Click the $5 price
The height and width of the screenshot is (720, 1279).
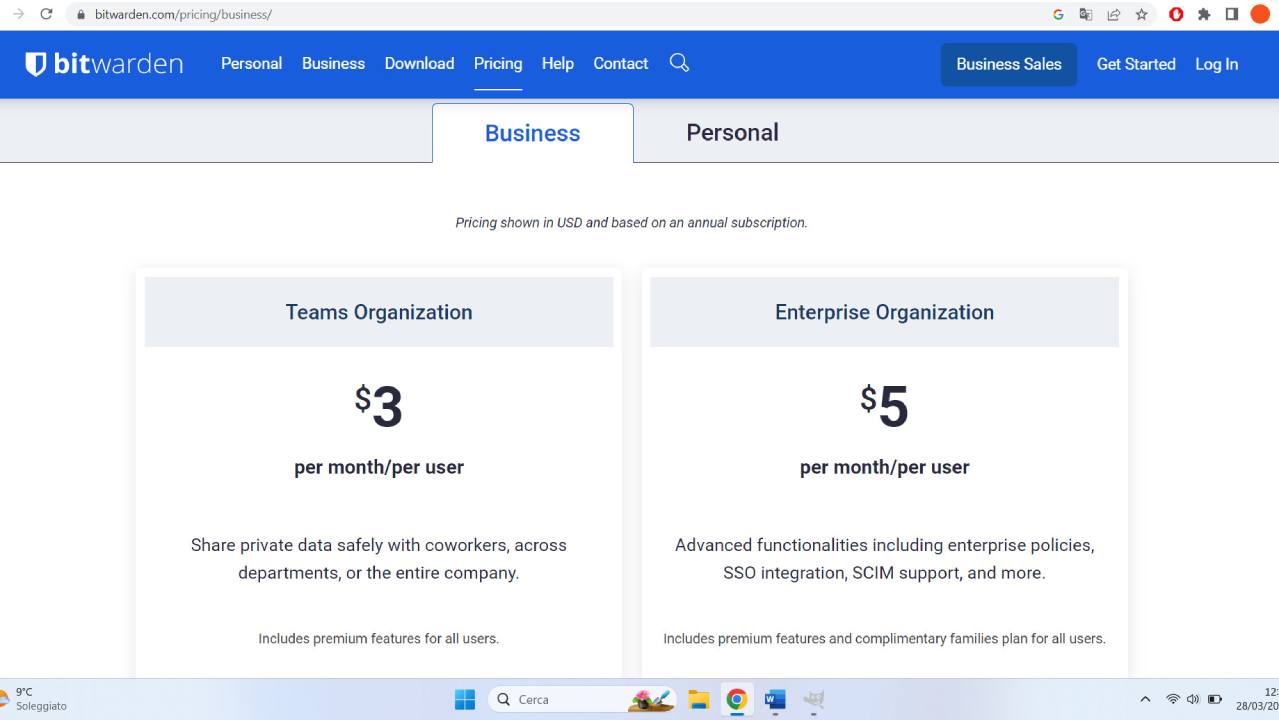coord(885,406)
